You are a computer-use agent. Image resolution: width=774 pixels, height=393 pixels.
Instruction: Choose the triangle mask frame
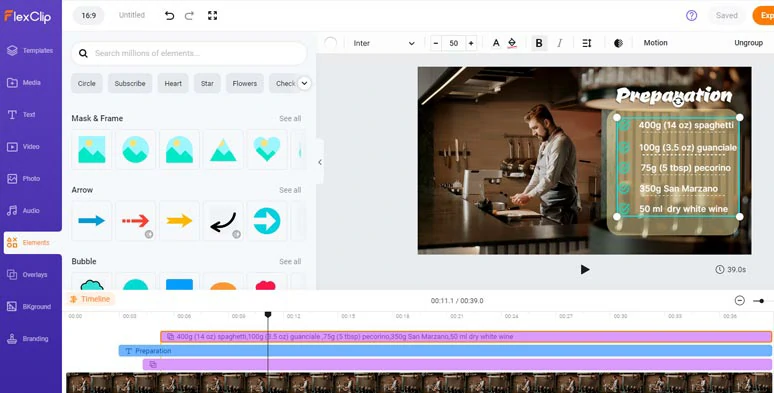point(223,150)
